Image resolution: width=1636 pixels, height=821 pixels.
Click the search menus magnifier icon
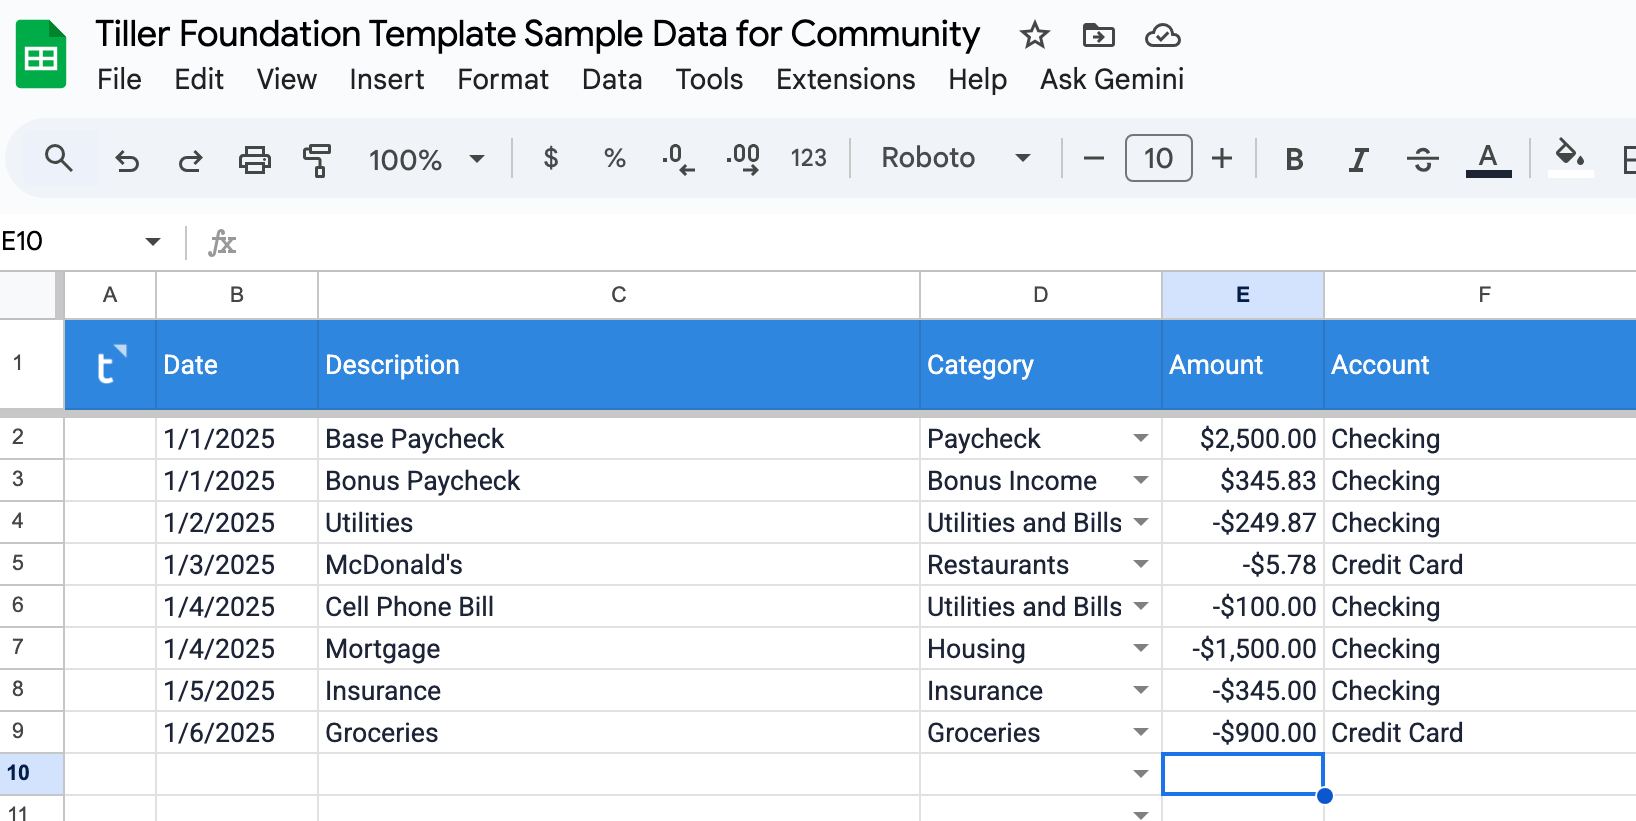tap(59, 158)
